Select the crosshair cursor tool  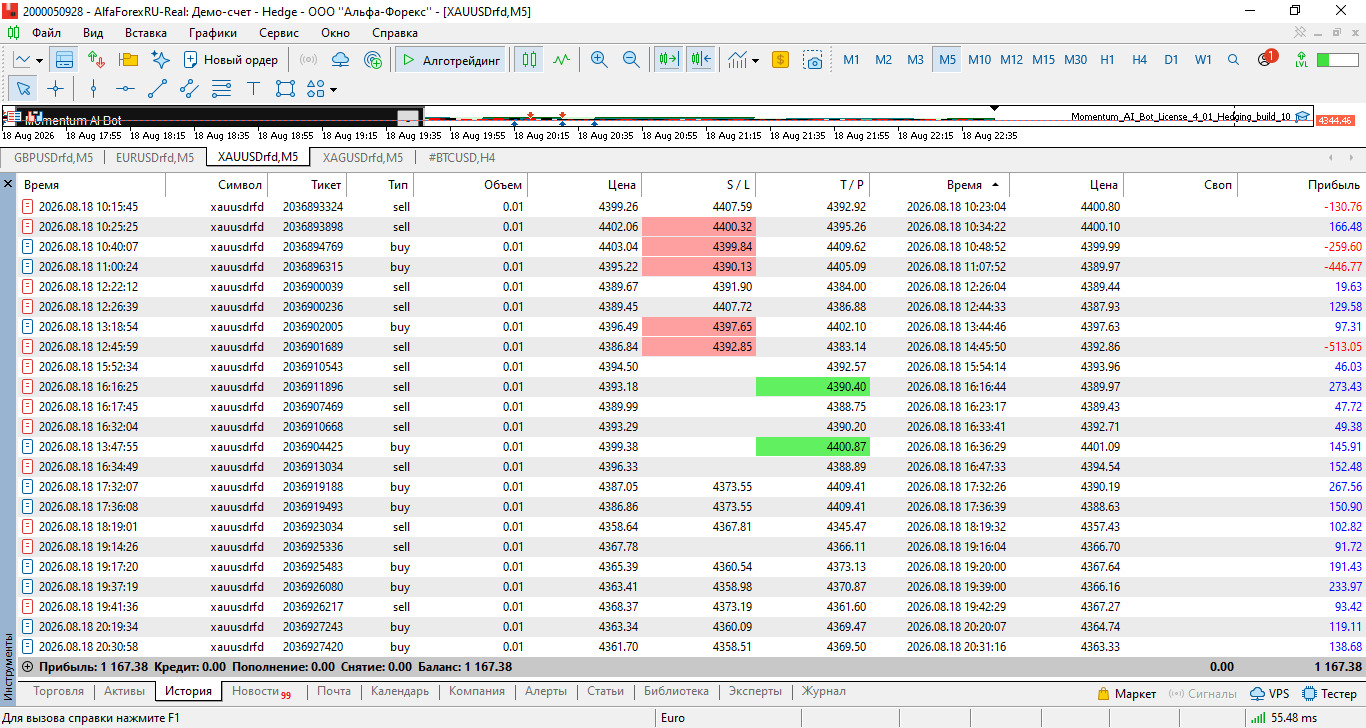56,88
